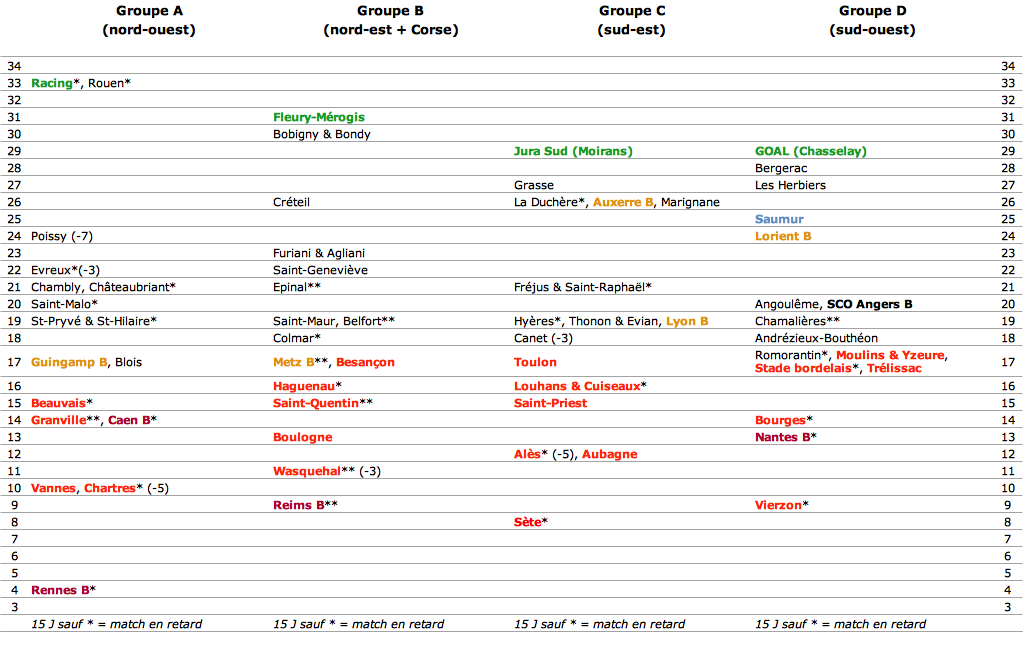Click red Stade bordelais entry

[x=802, y=368]
